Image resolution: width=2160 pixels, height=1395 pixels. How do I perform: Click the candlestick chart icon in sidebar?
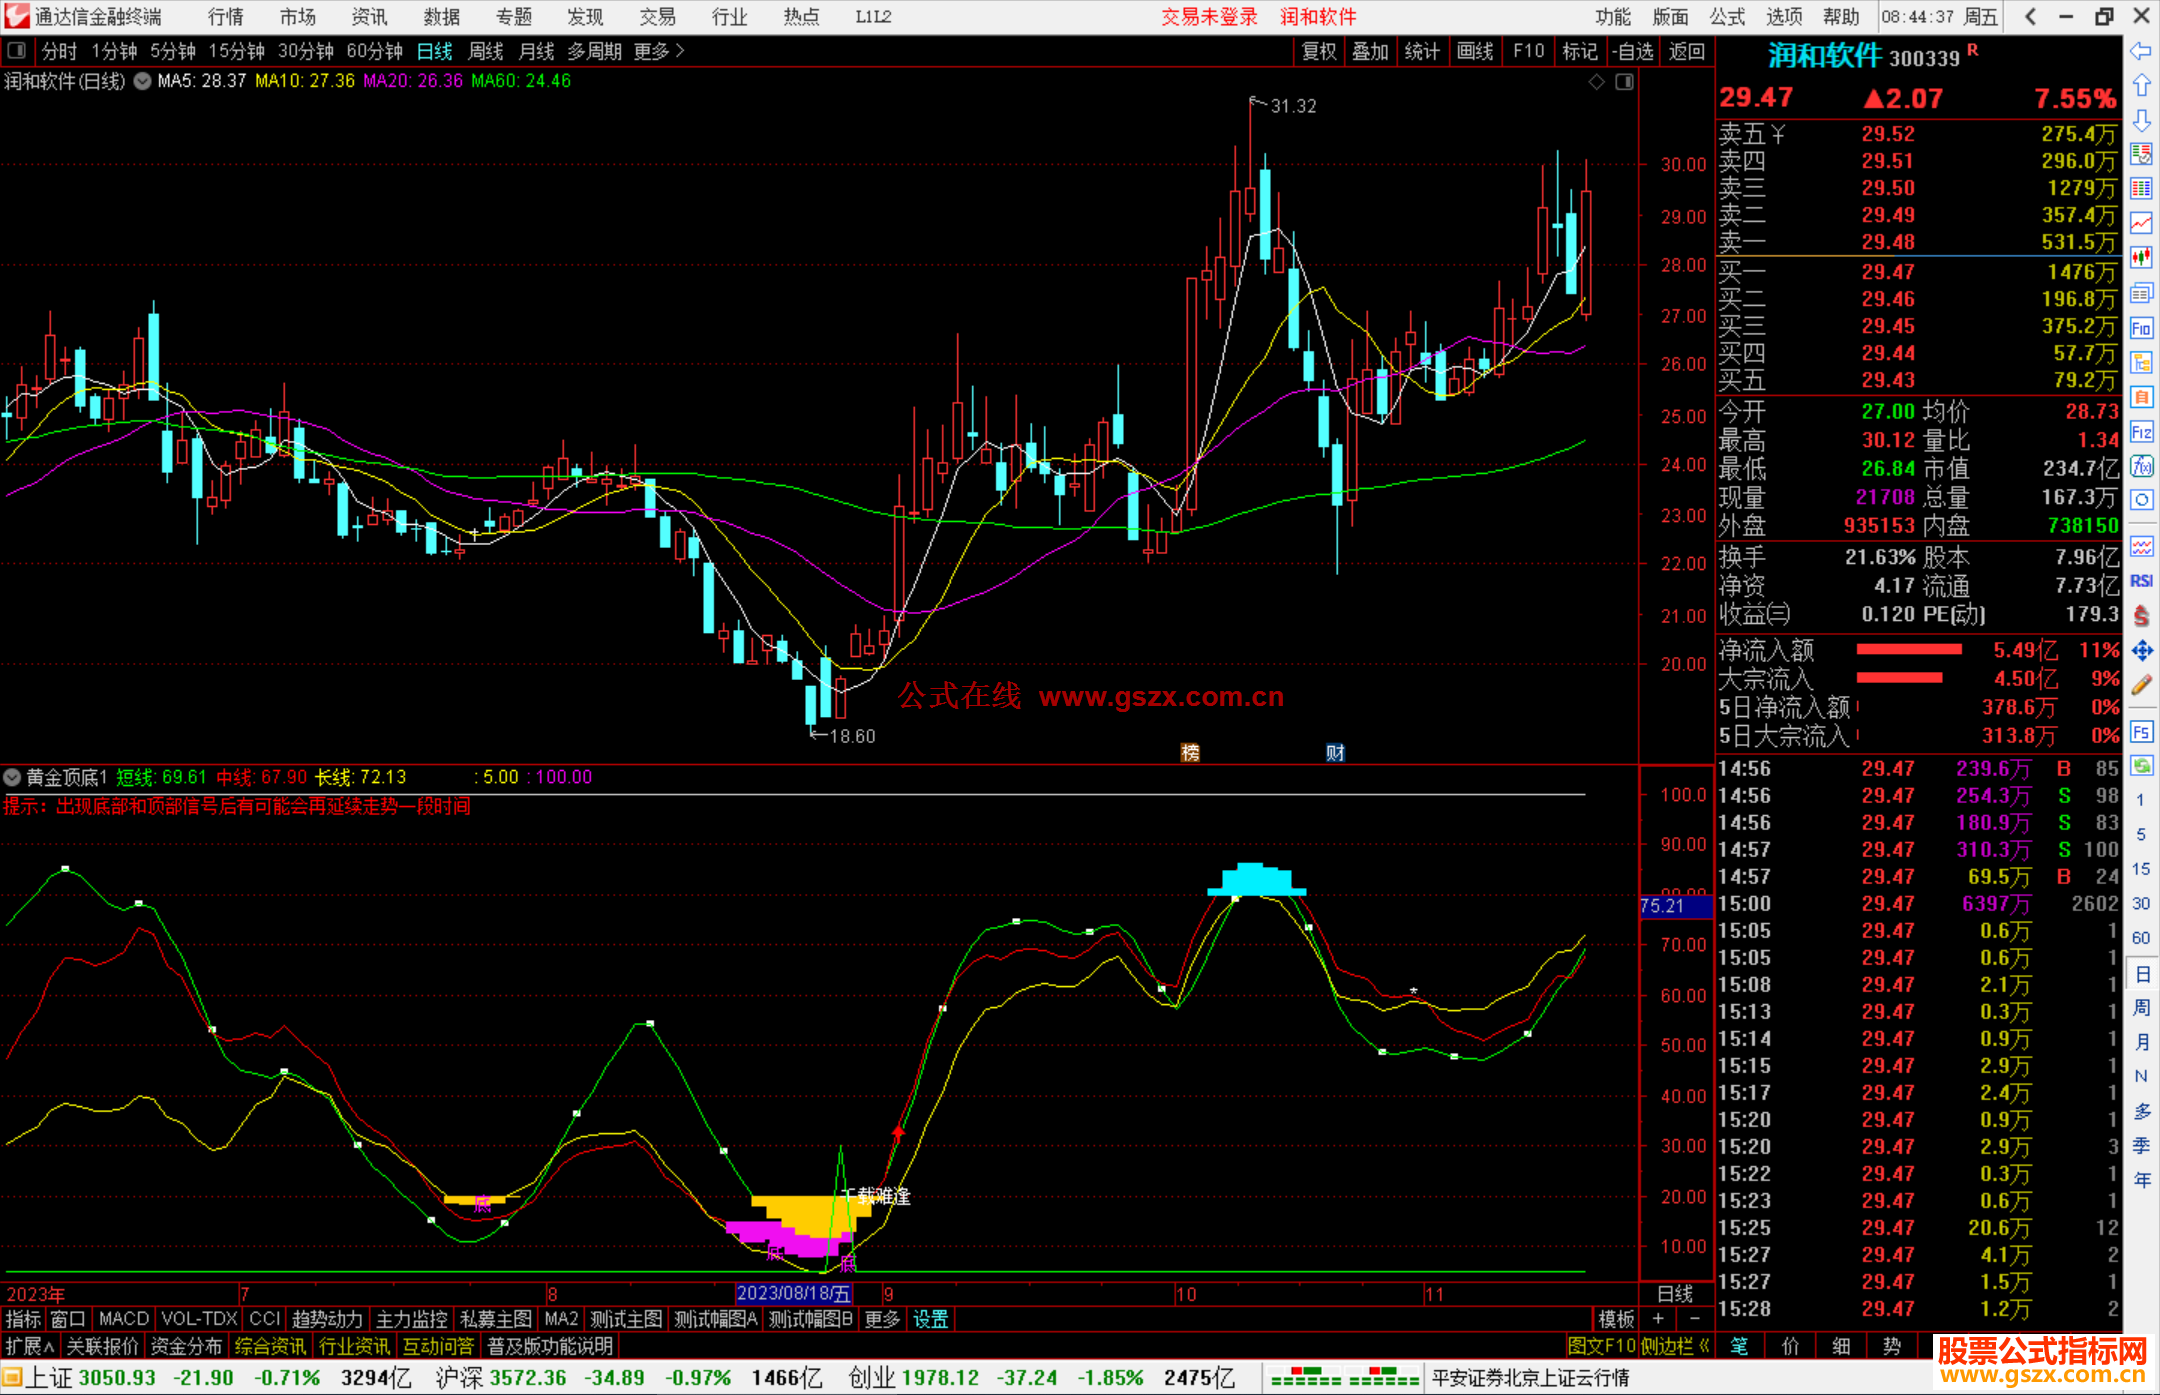click(2141, 258)
